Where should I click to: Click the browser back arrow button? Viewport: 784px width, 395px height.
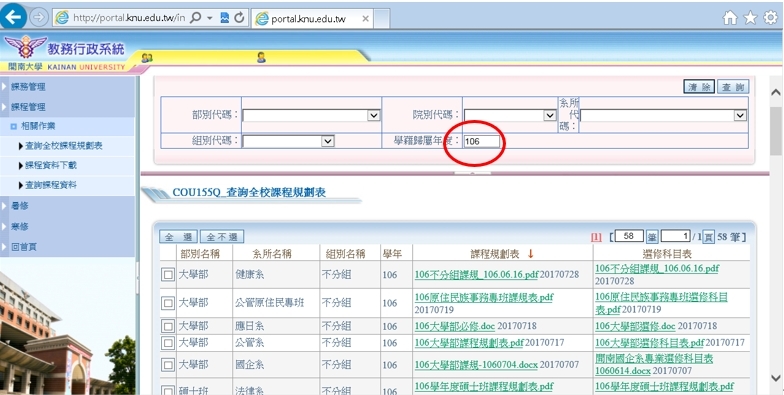point(14,16)
